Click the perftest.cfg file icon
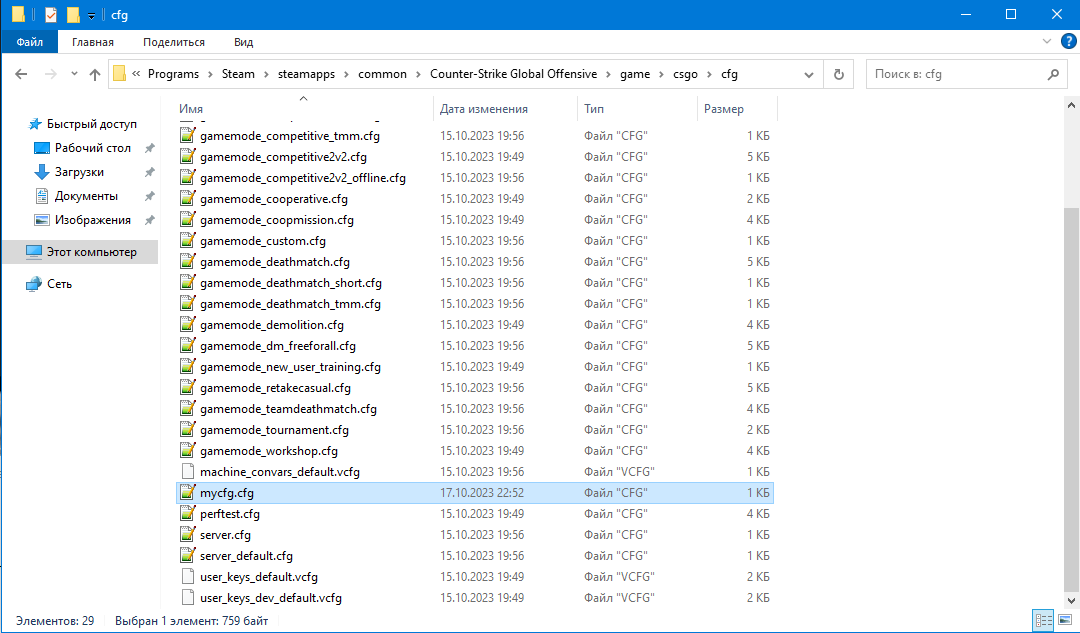 point(187,513)
